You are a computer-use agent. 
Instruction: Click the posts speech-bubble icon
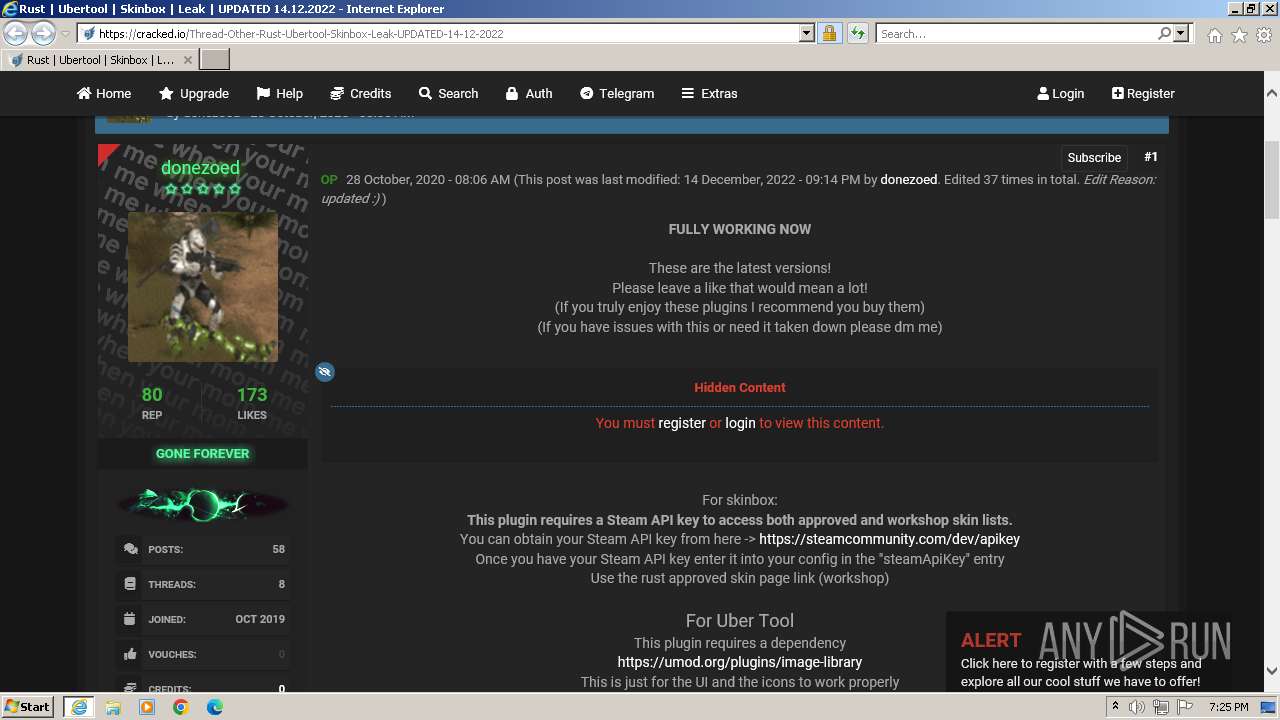click(x=130, y=549)
